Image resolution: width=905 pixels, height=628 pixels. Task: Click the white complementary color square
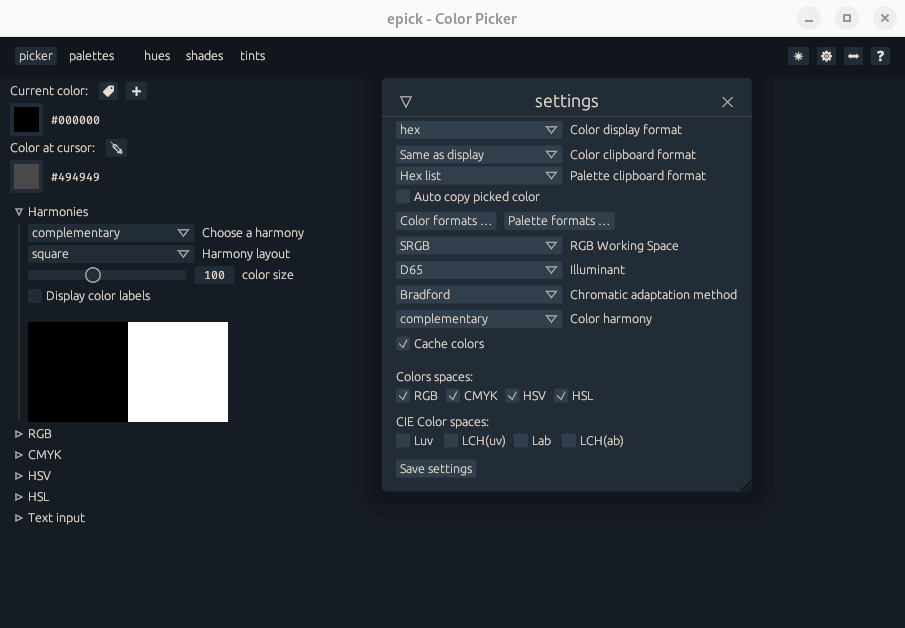(x=178, y=372)
